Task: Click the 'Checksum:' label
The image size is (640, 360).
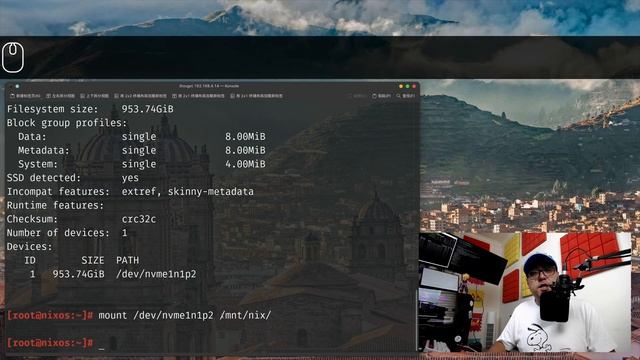Action: click(x=32, y=219)
